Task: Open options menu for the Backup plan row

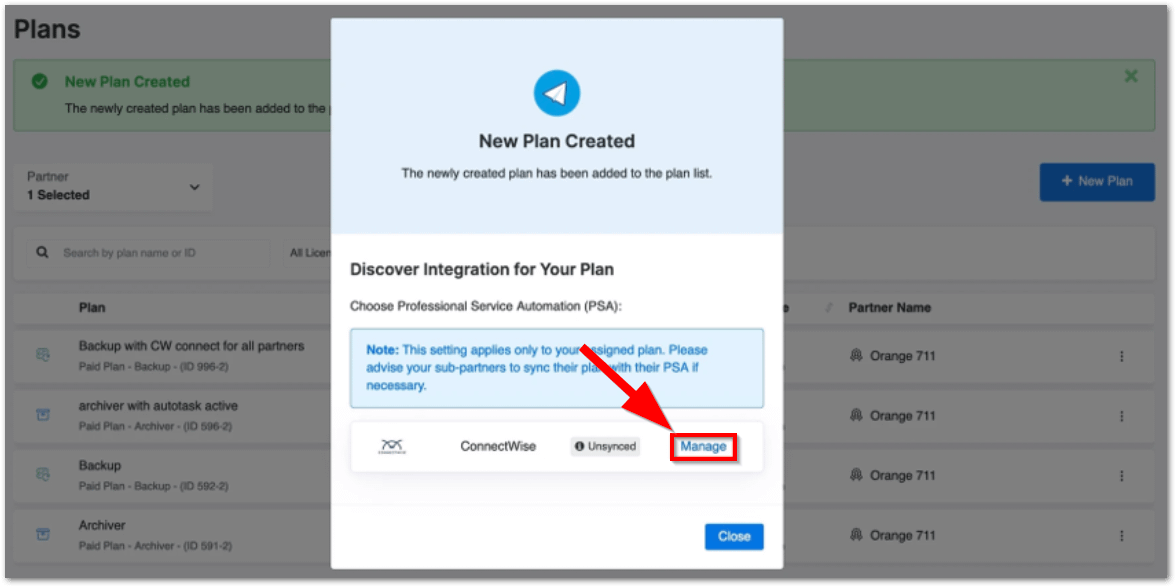Action: [1121, 476]
